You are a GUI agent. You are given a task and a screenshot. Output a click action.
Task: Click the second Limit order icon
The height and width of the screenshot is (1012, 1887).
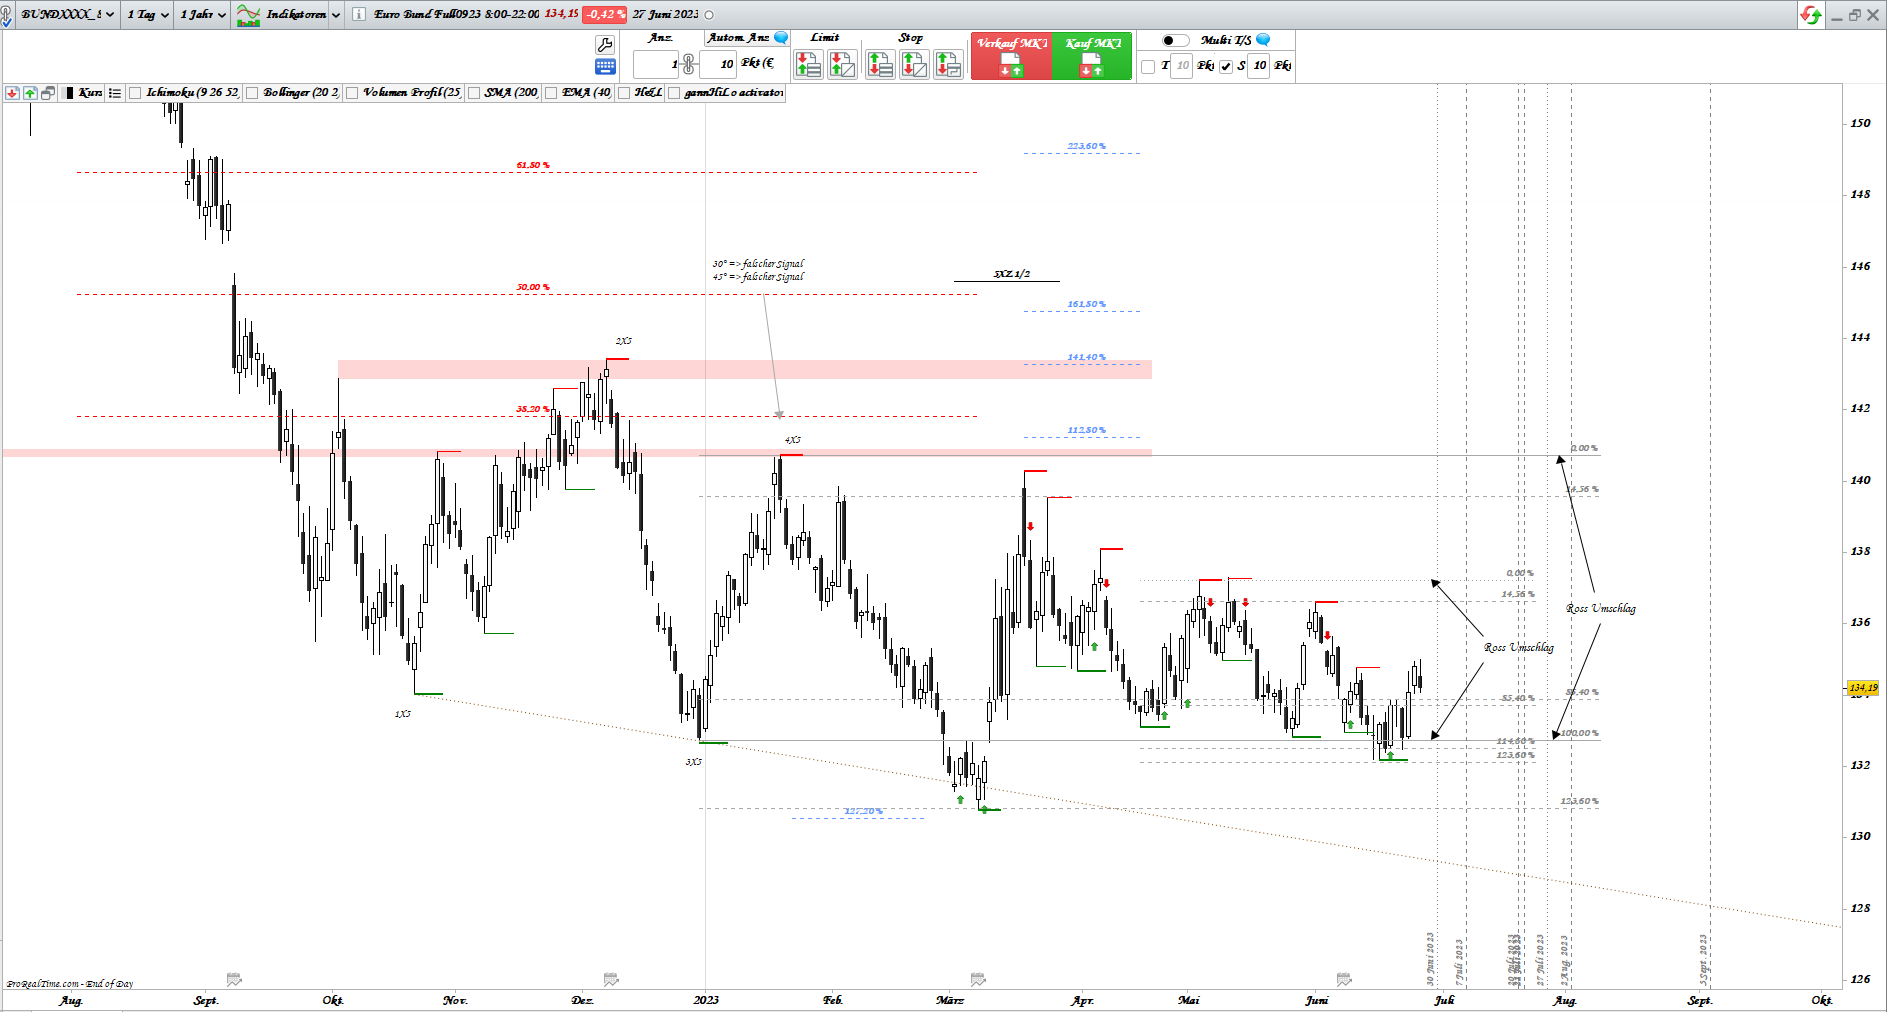coord(842,65)
